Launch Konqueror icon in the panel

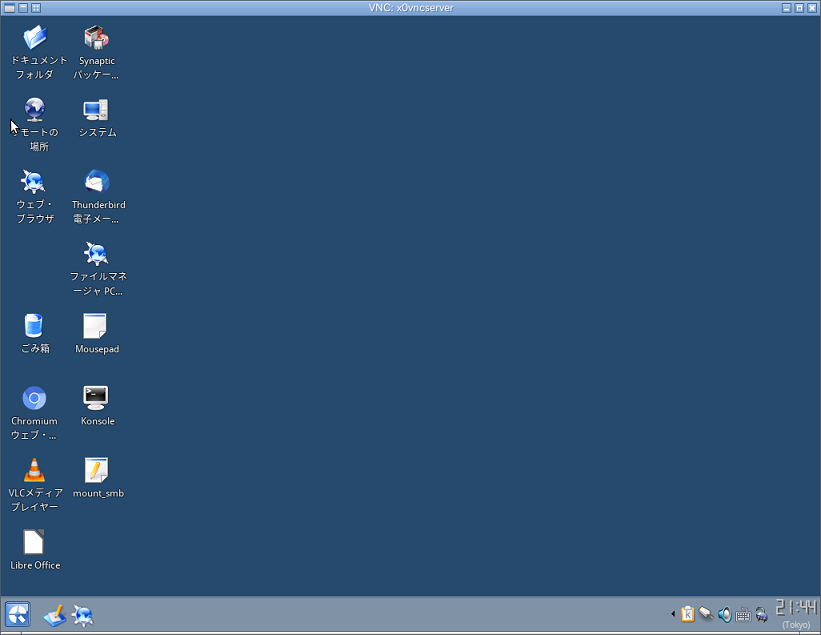point(83,615)
